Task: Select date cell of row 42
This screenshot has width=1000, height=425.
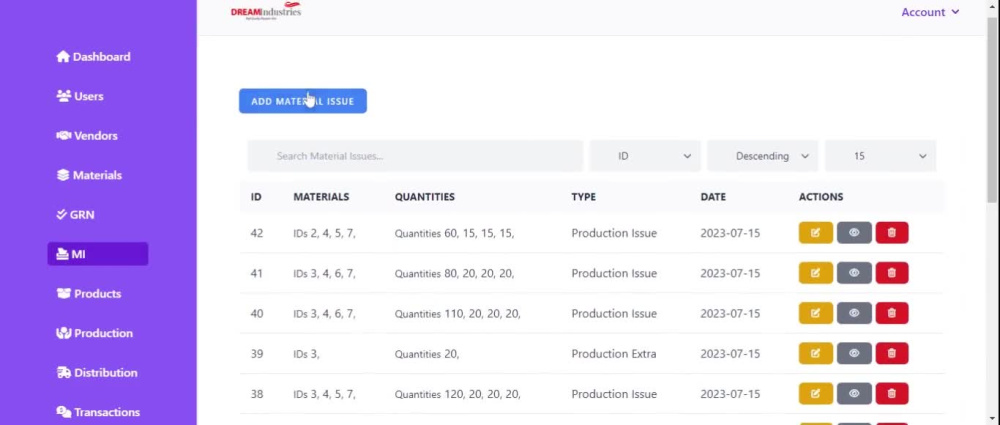Action: [730, 234]
